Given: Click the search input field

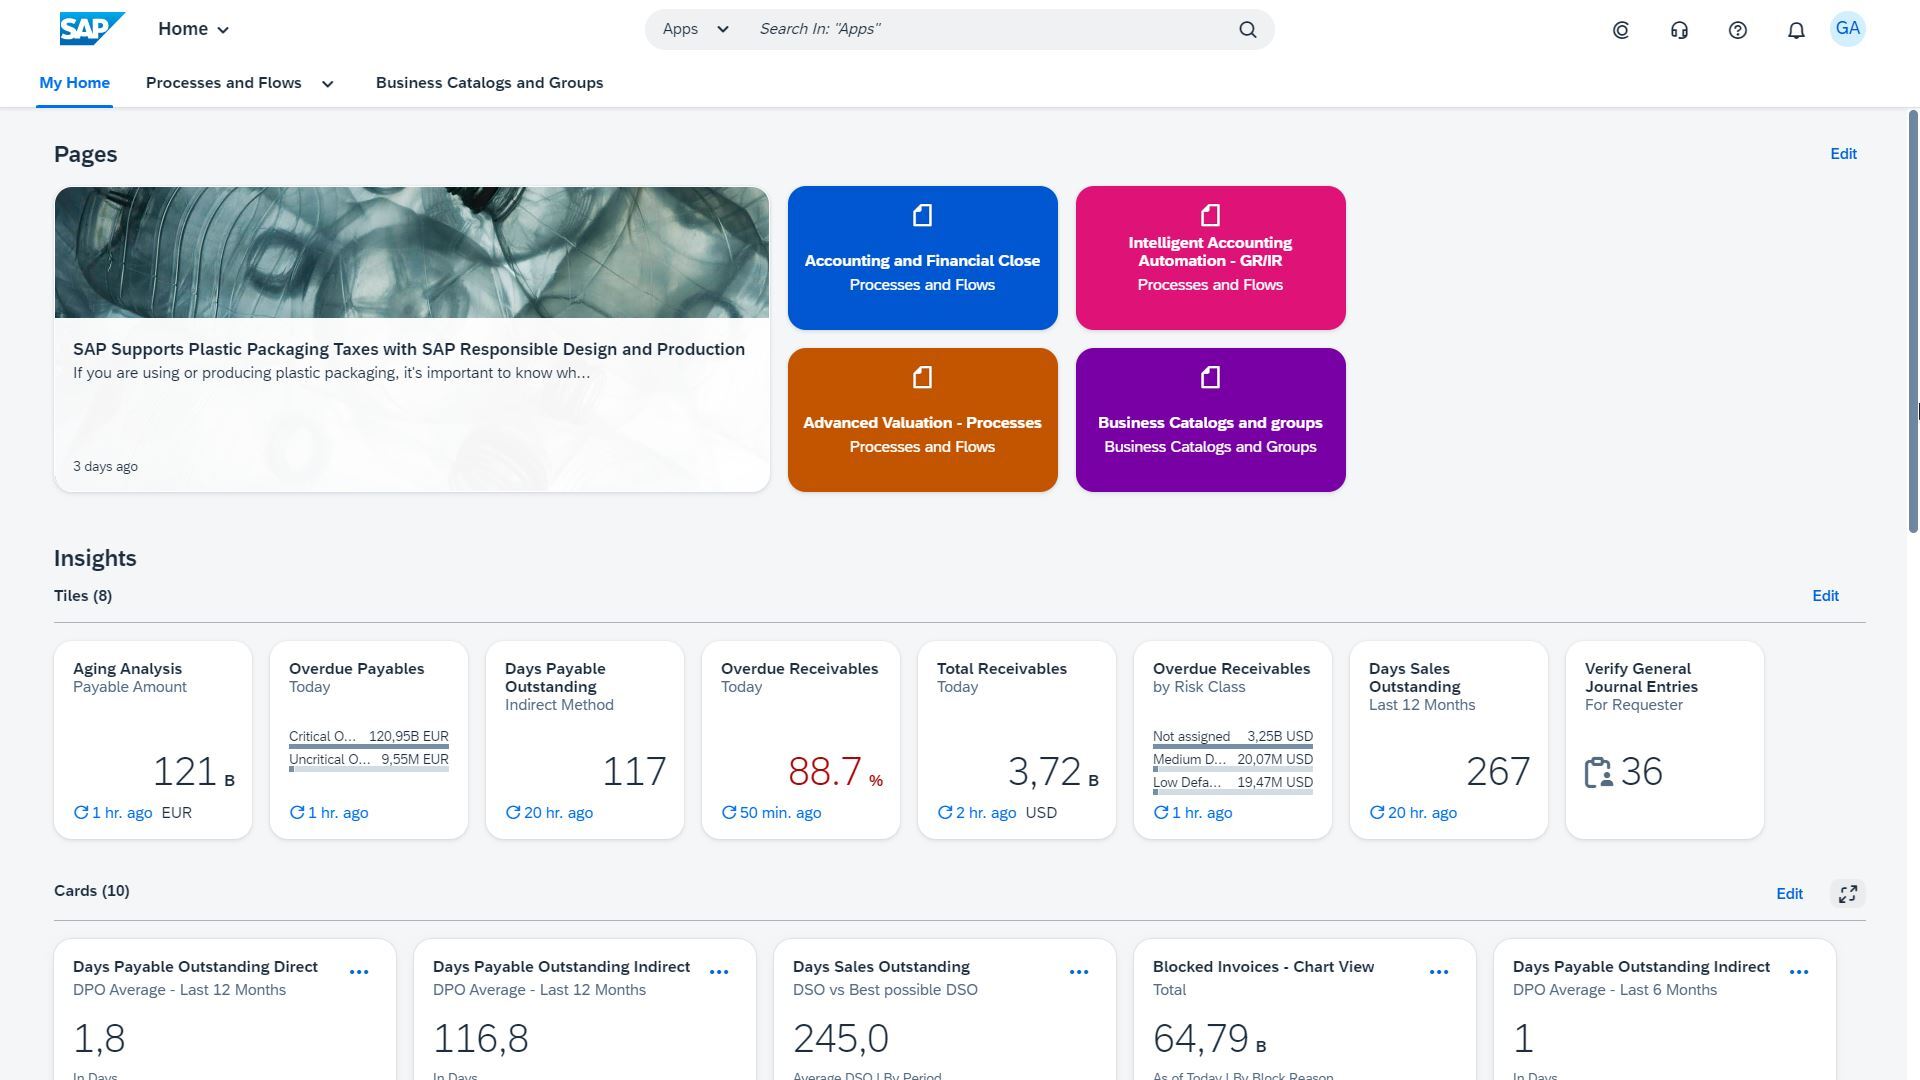Looking at the screenshot, I should tap(990, 29).
